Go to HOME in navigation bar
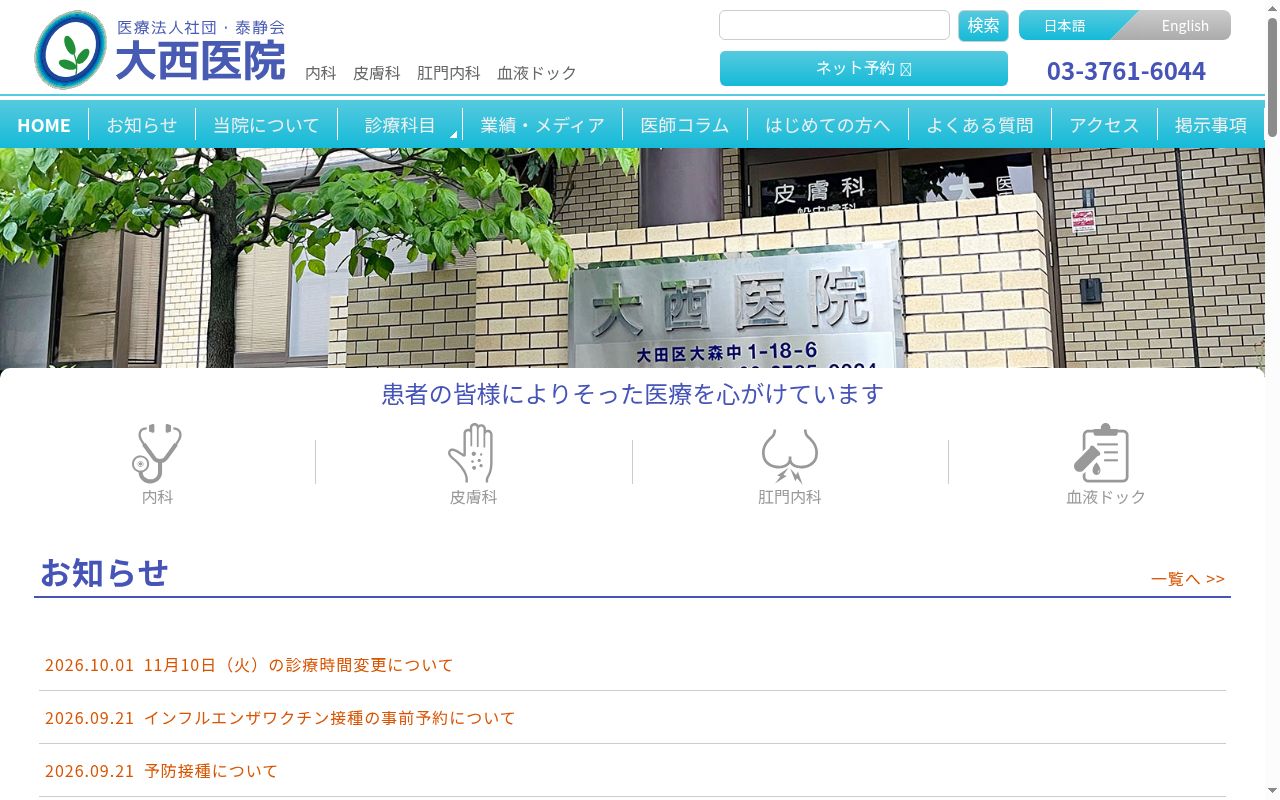1280x800 pixels. (44, 125)
